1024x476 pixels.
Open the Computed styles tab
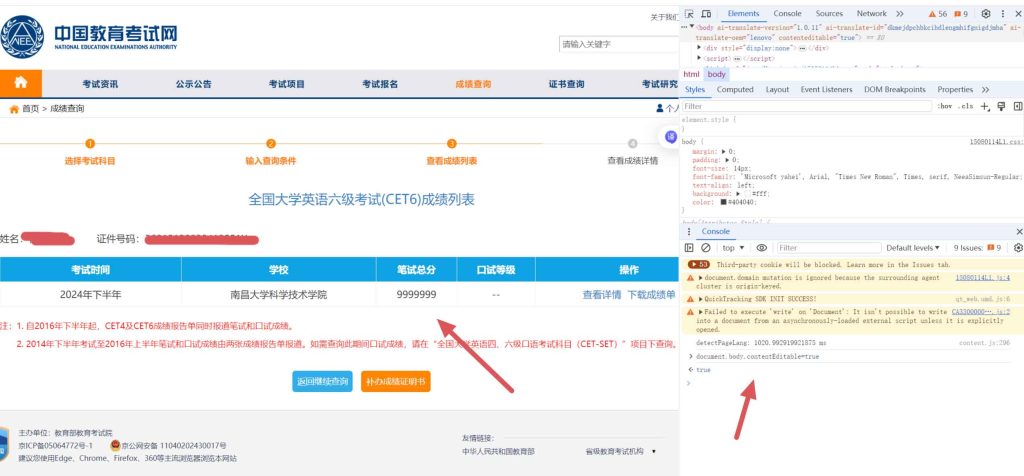click(x=735, y=89)
